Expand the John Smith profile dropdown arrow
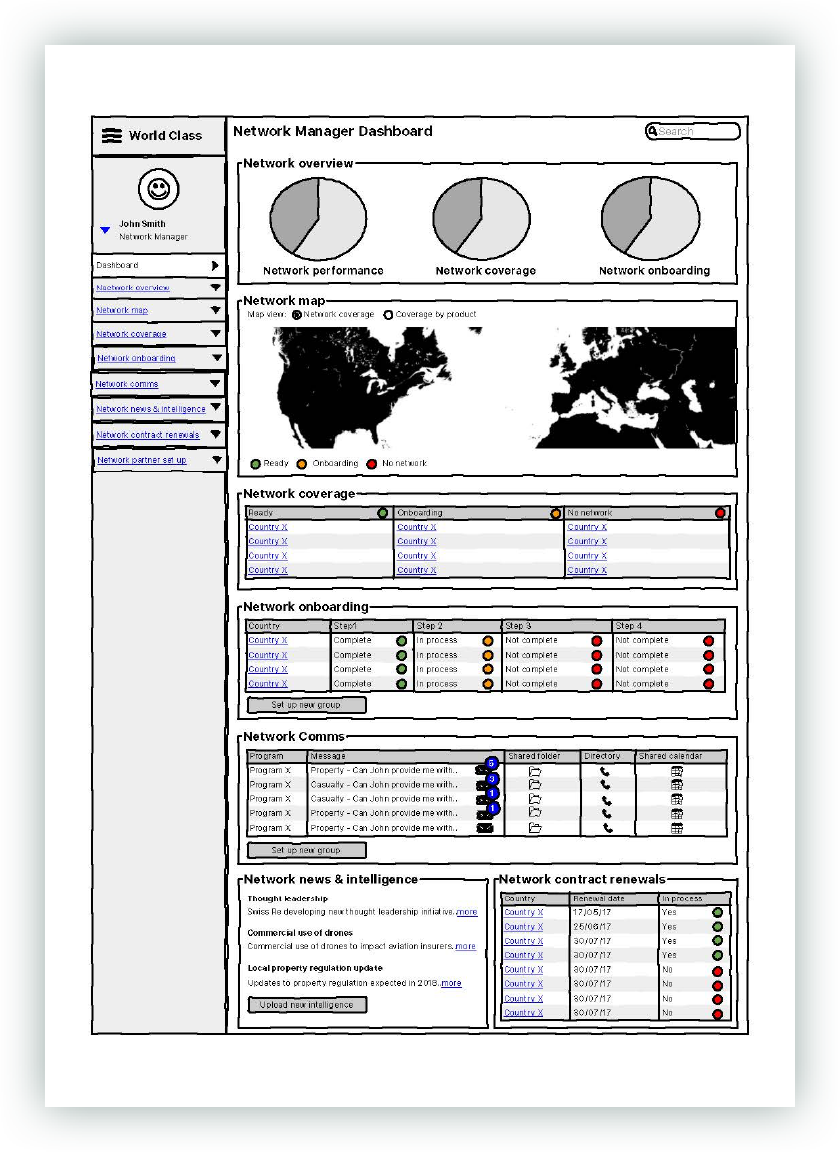The height and width of the screenshot is (1152, 840). tap(105, 231)
